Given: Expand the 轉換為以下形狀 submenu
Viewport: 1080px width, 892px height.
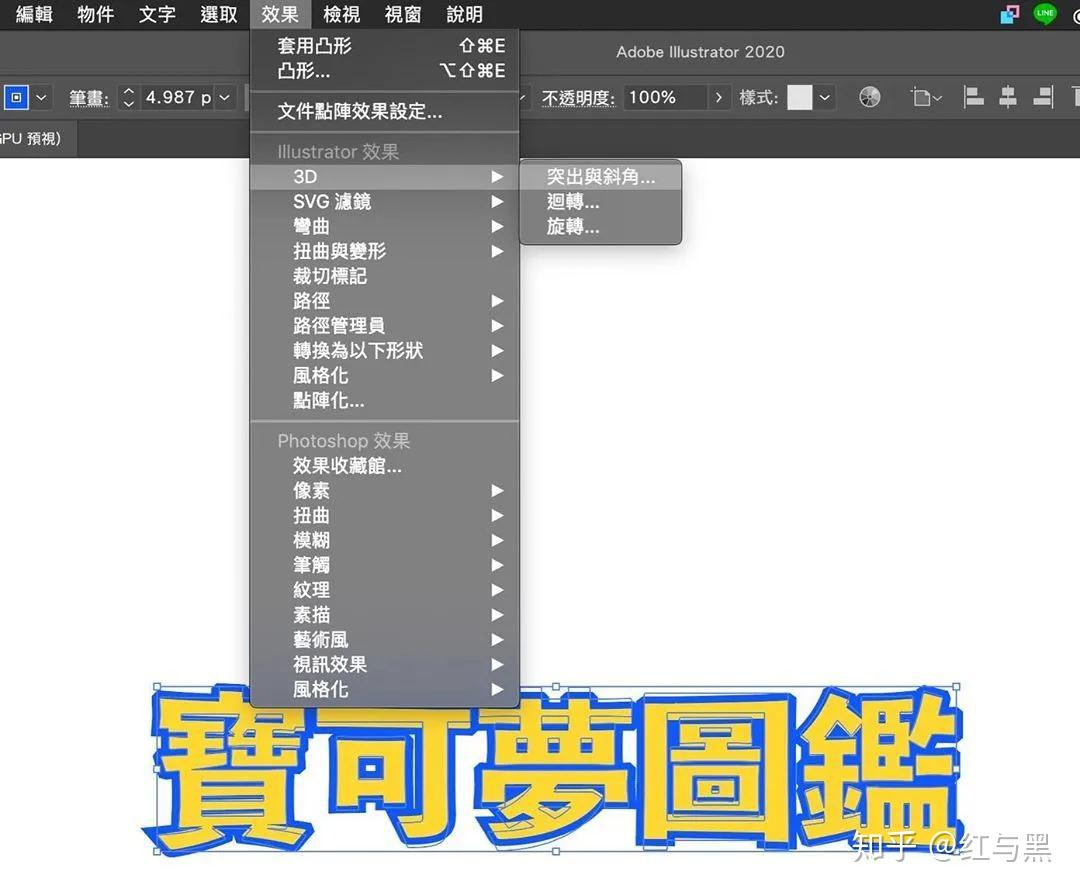Looking at the screenshot, I should [x=384, y=350].
